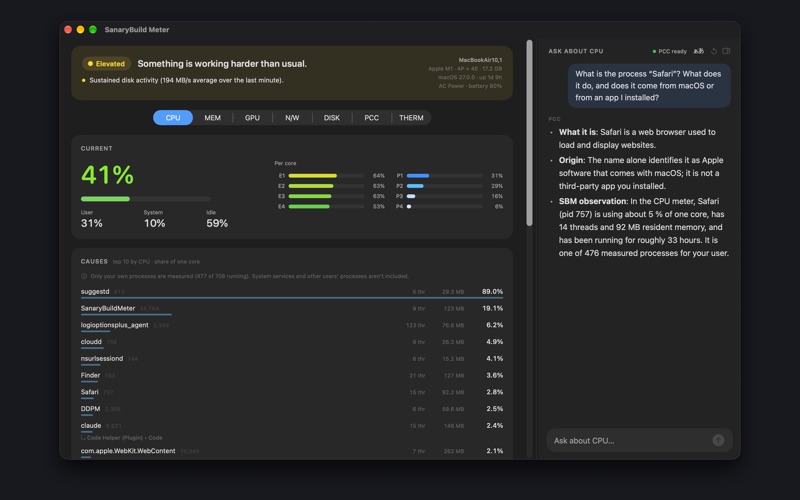Select the nsurlsessiond process row

tap(292, 359)
